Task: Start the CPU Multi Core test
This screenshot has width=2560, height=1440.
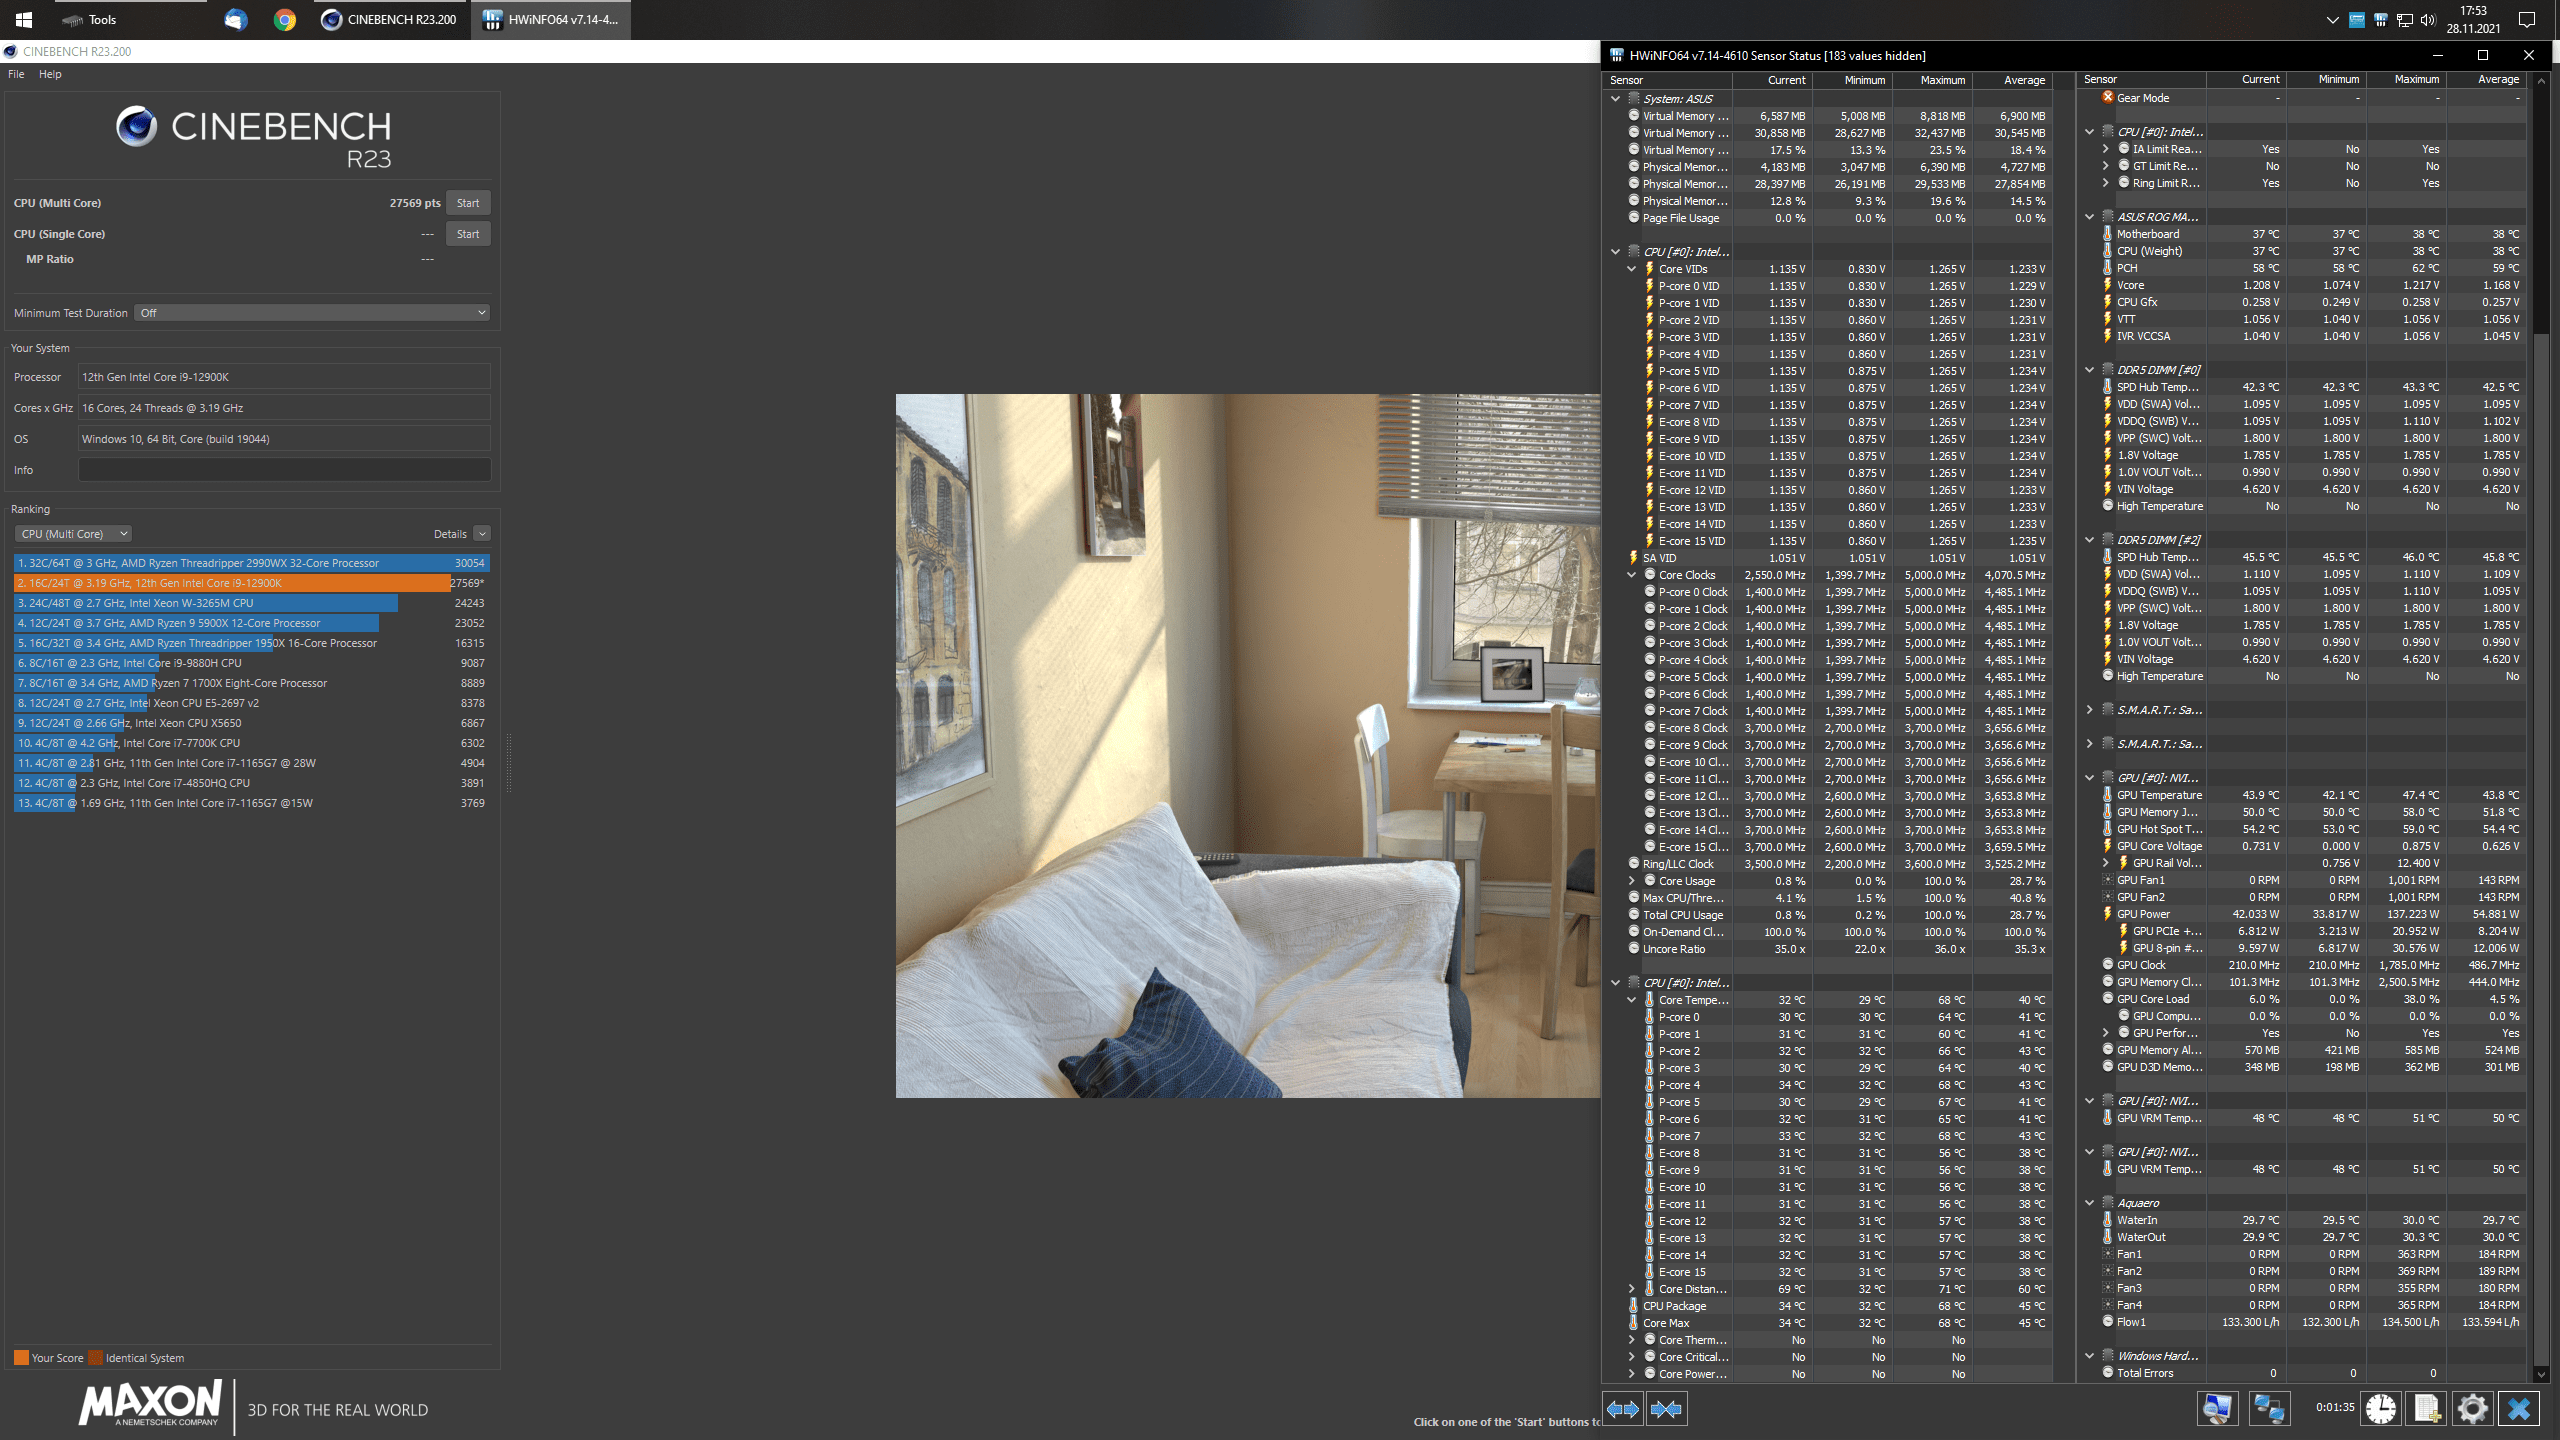Action: (467, 203)
